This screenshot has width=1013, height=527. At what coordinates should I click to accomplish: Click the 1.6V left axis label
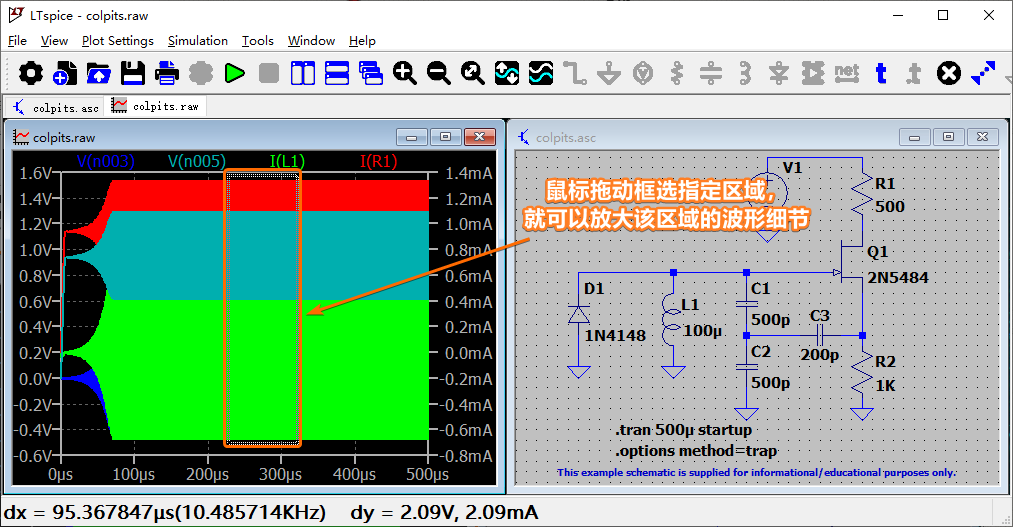36,173
